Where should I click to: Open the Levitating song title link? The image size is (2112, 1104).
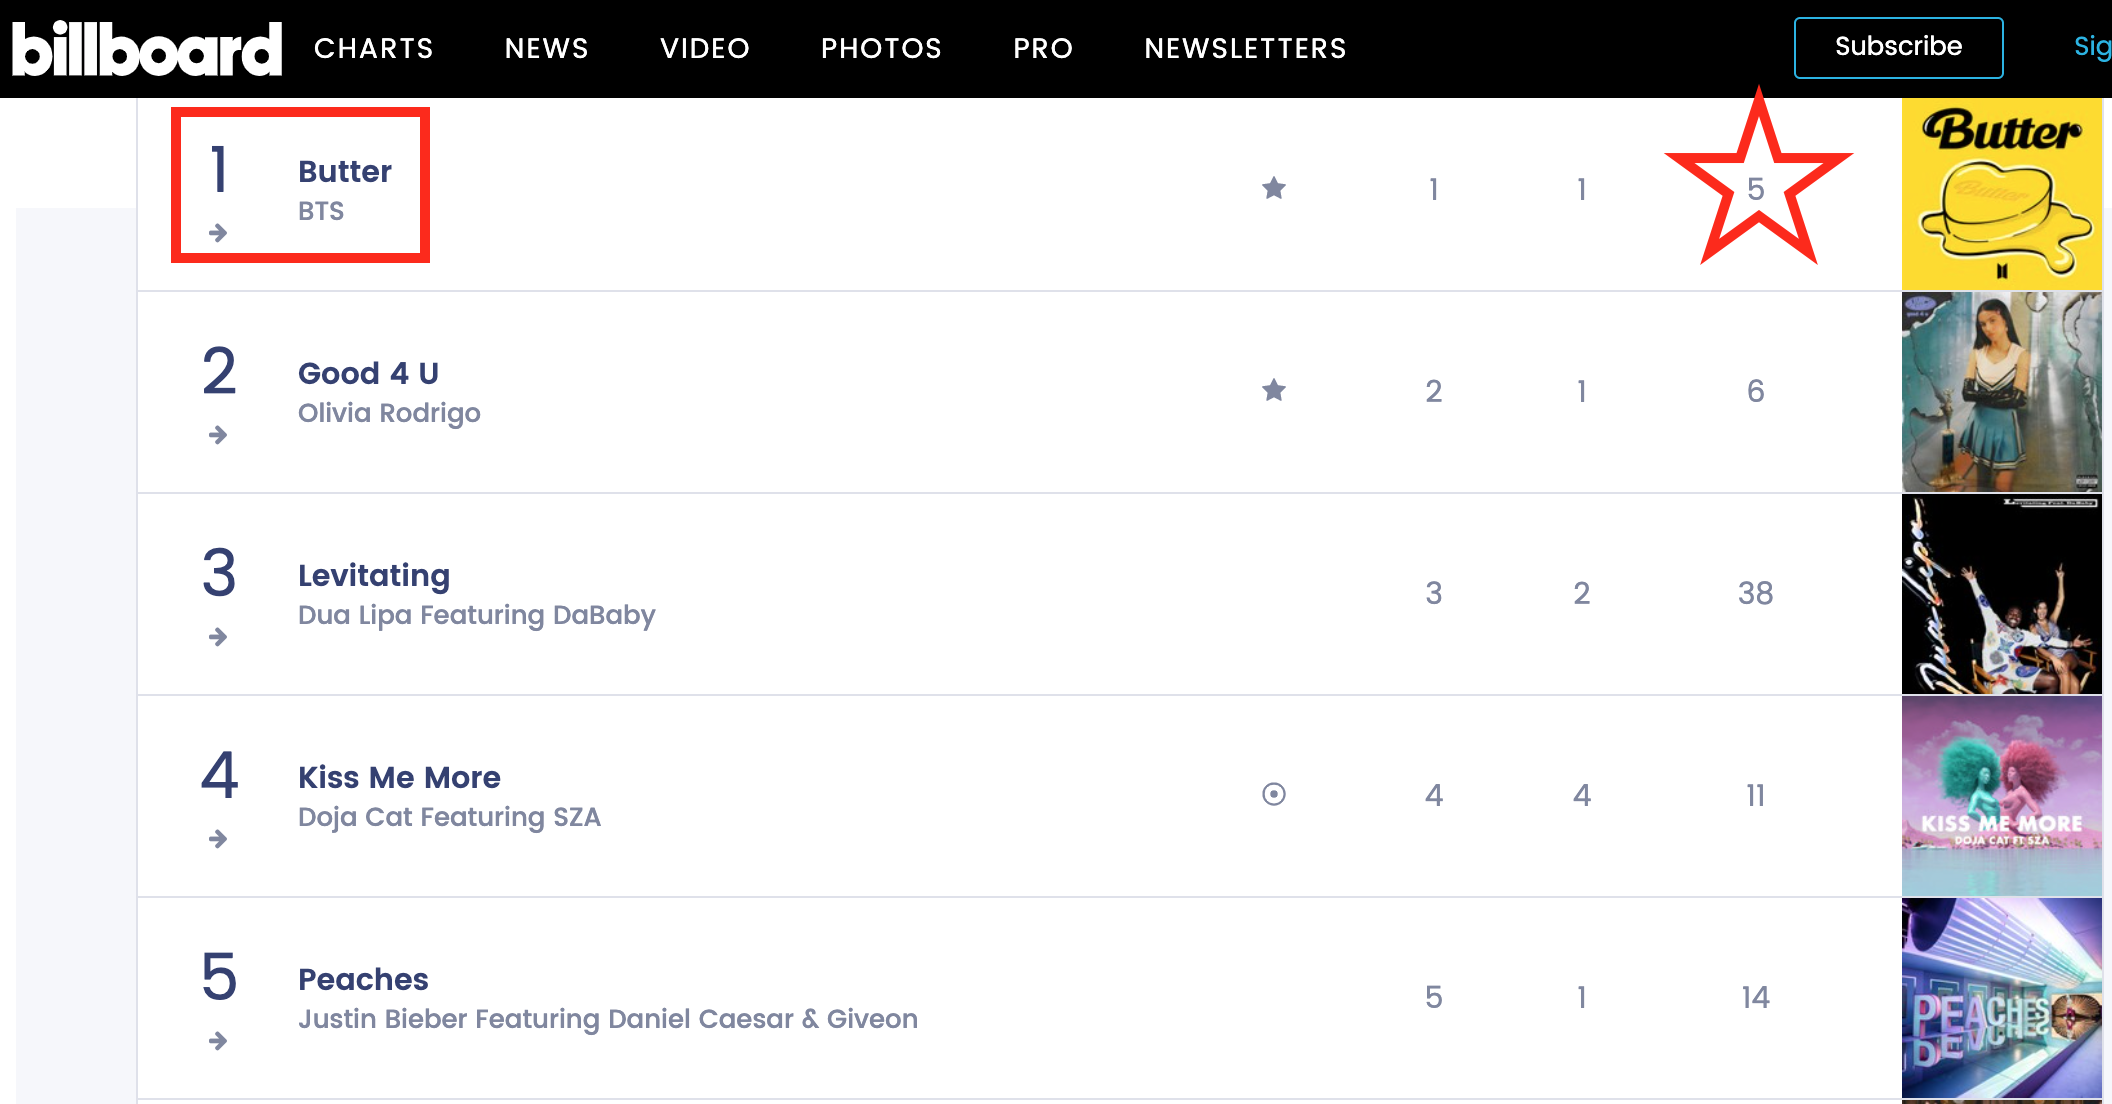point(374,575)
